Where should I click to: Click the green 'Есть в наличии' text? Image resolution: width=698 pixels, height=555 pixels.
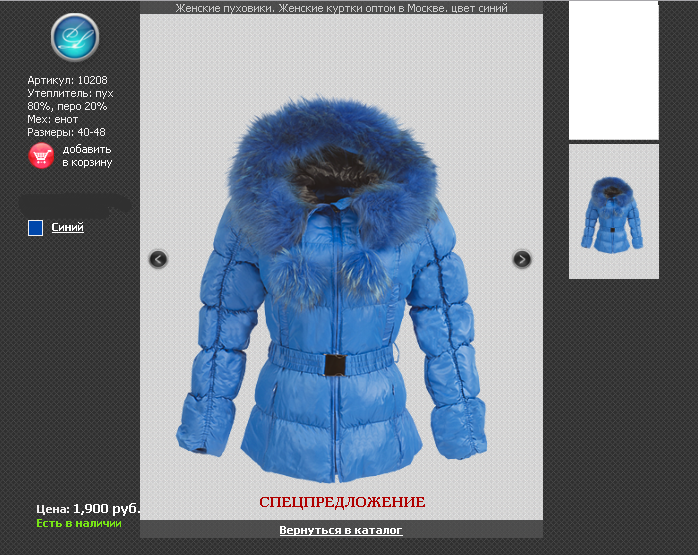[x=79, y=523]
